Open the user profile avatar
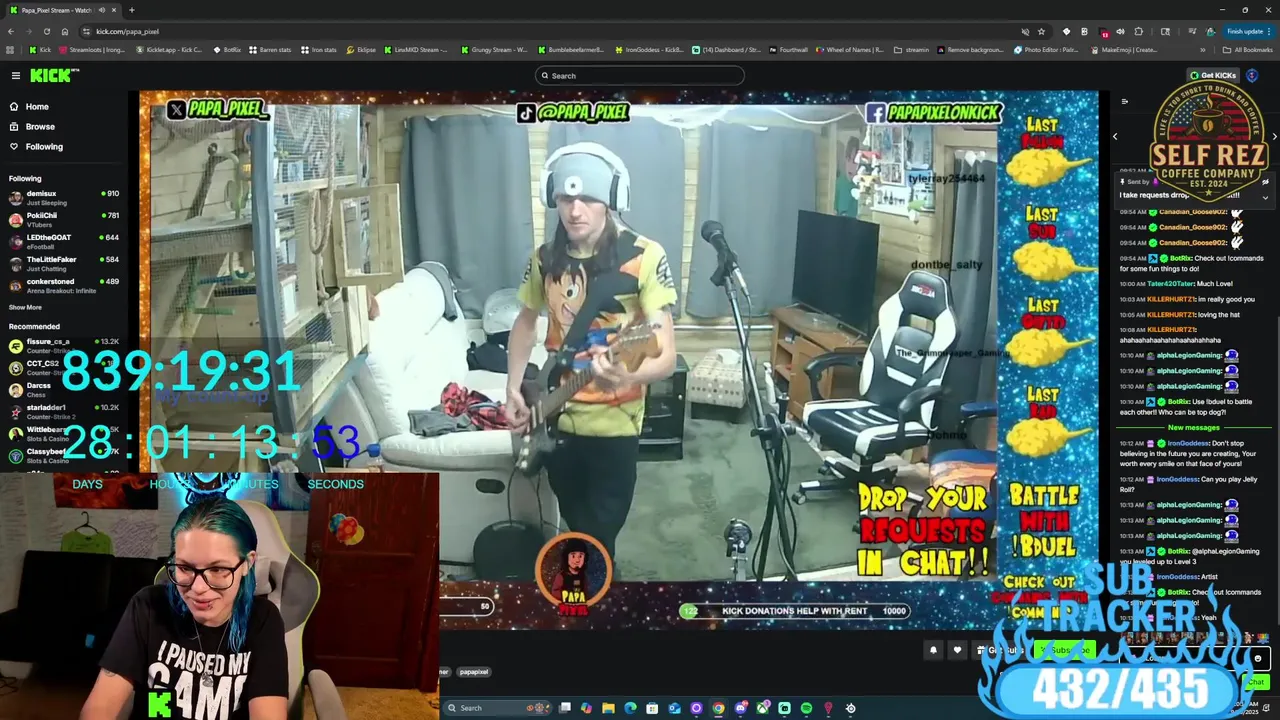Image resolution: width=1280 pixels, height=720 pixels. pos(1252,75)
